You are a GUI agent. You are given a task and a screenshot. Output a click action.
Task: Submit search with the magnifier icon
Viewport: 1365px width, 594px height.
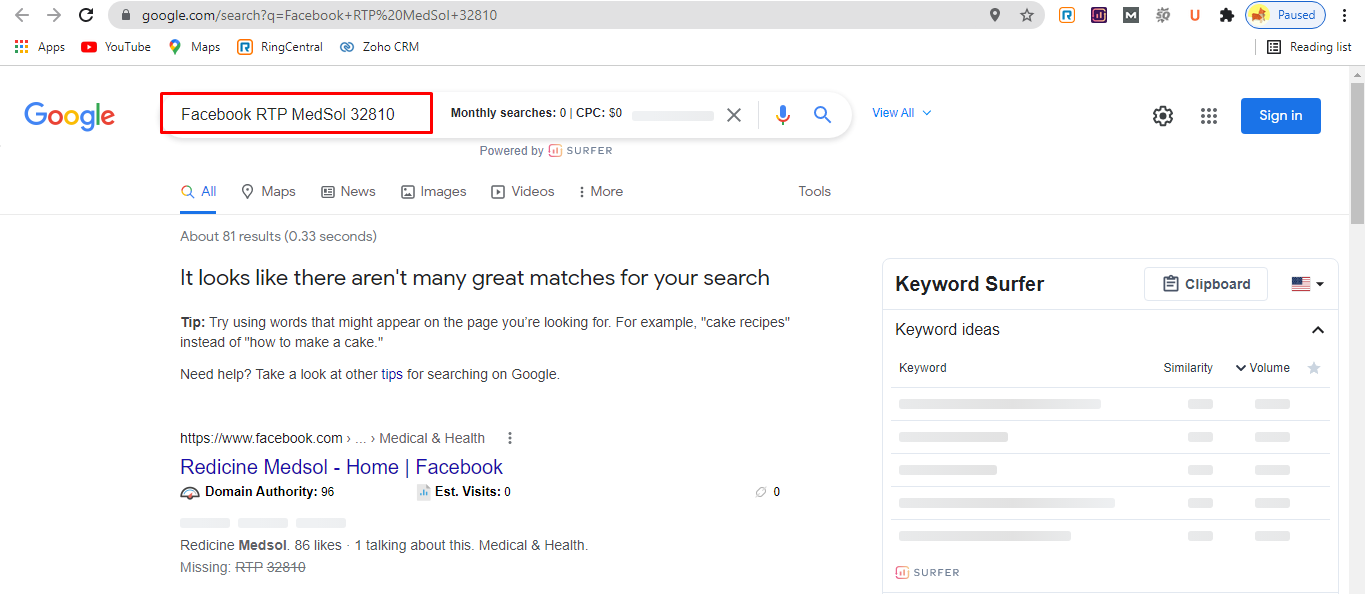pyautogui.click(x=823, y=115)
